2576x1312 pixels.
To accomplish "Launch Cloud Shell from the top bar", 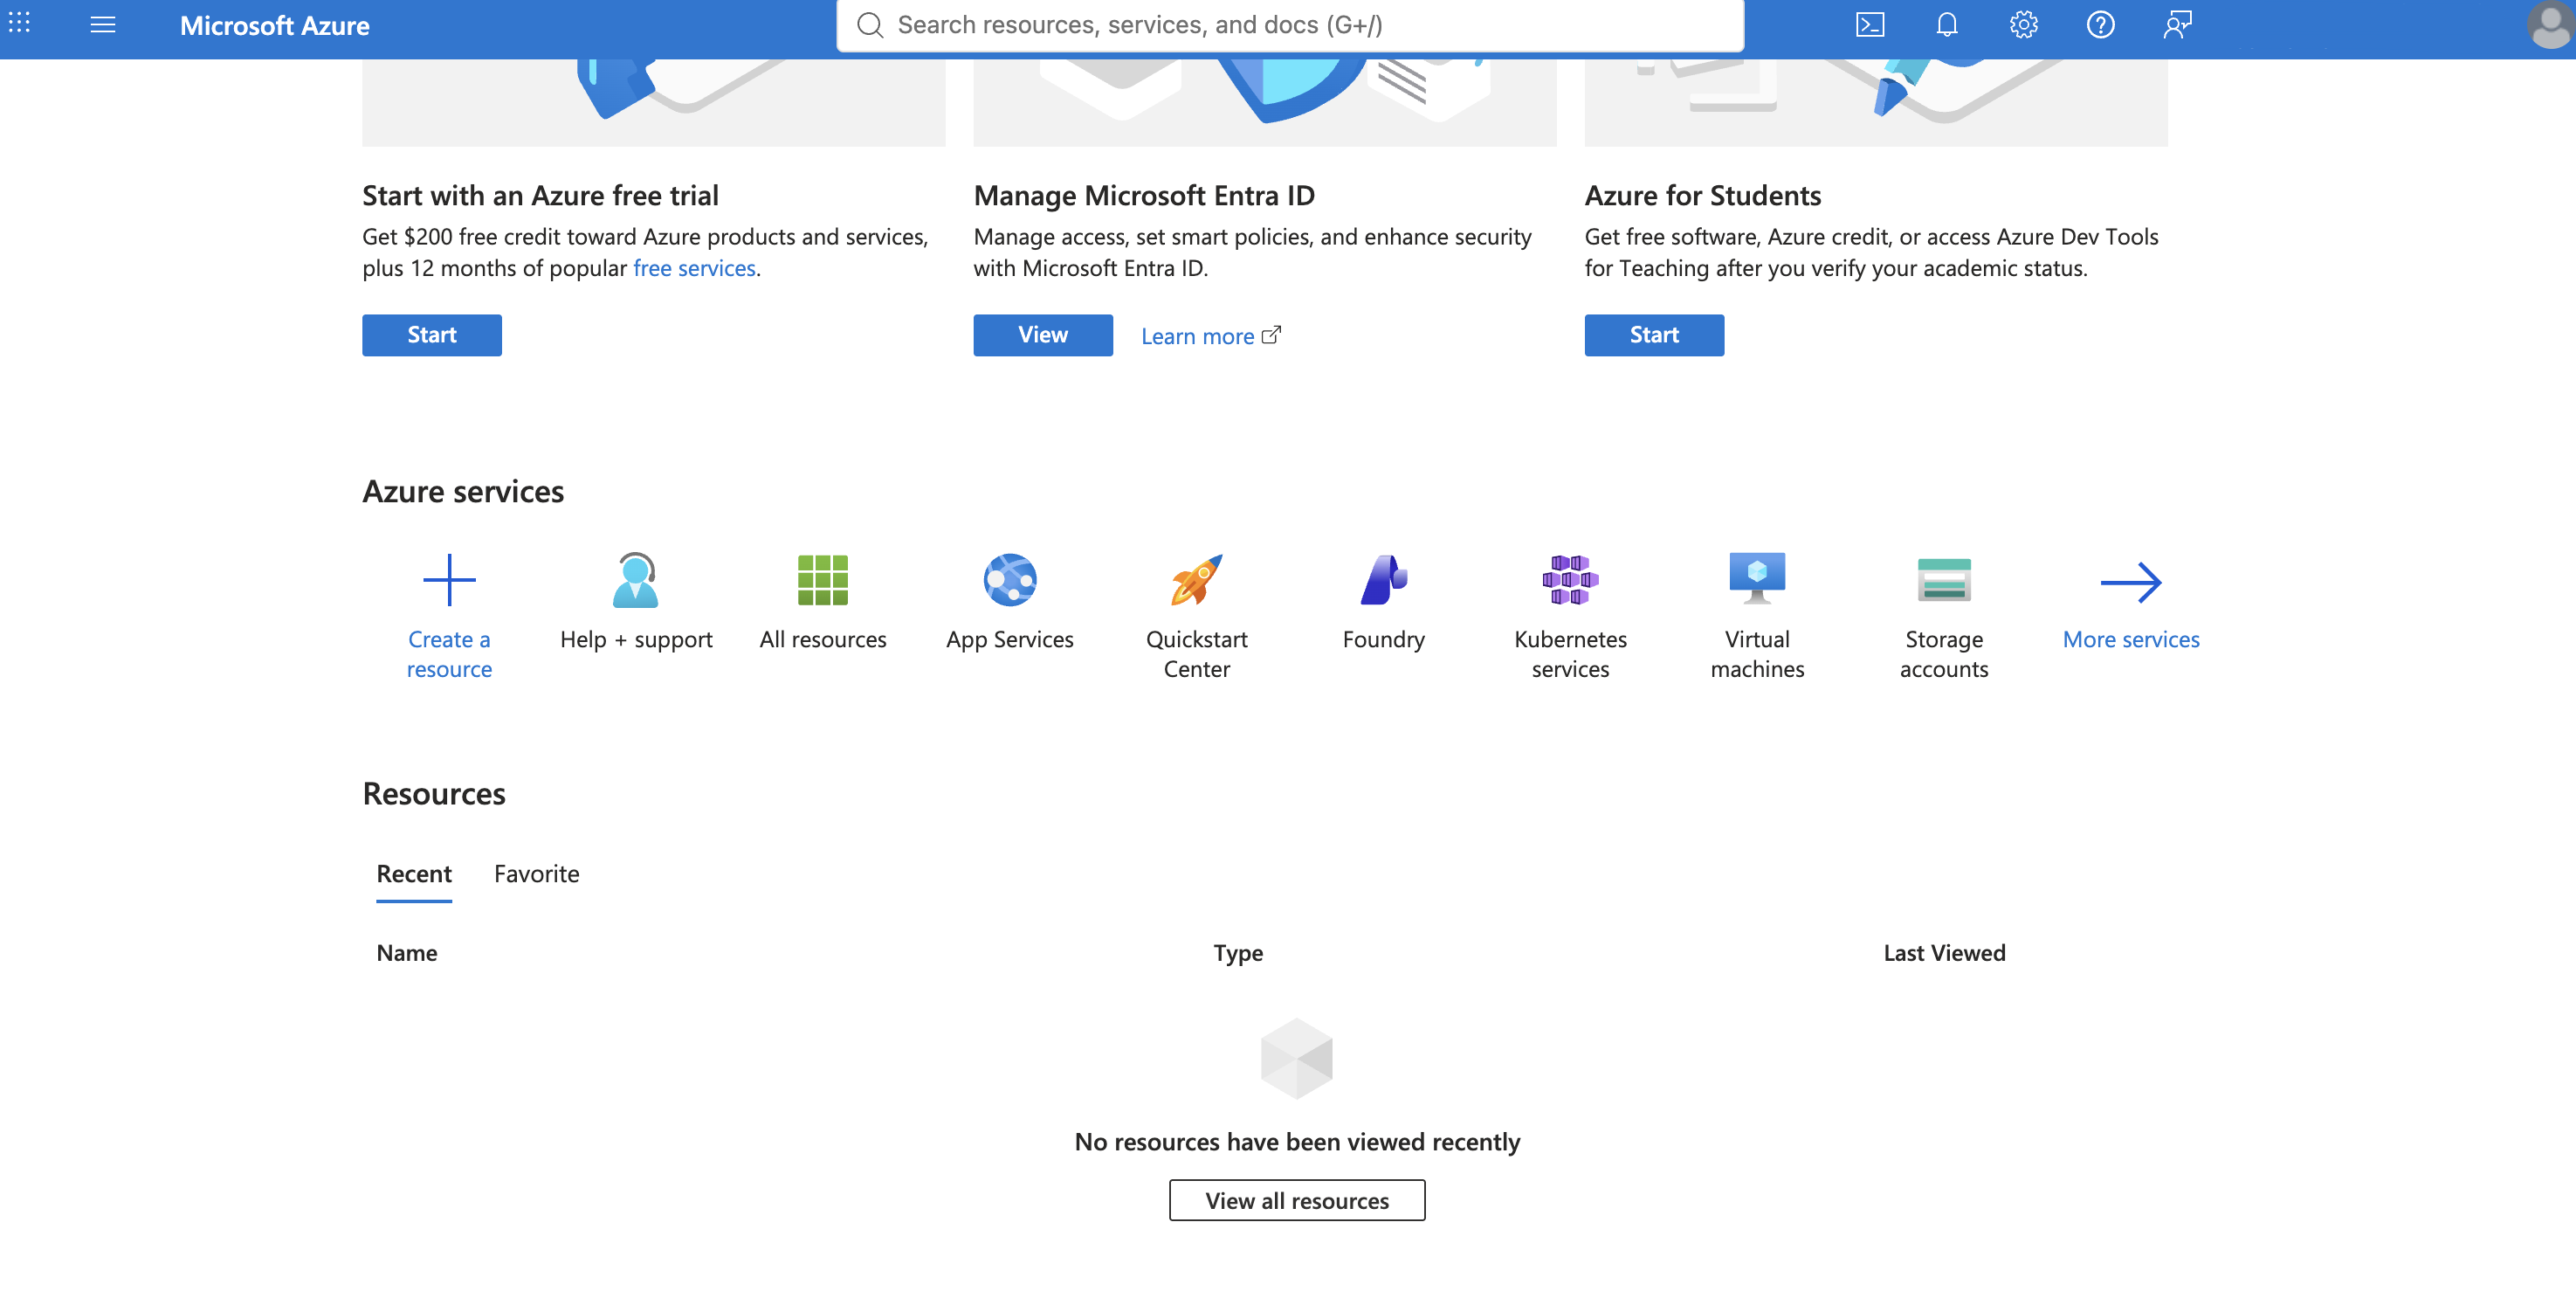I will click(x=1869, y=24).
